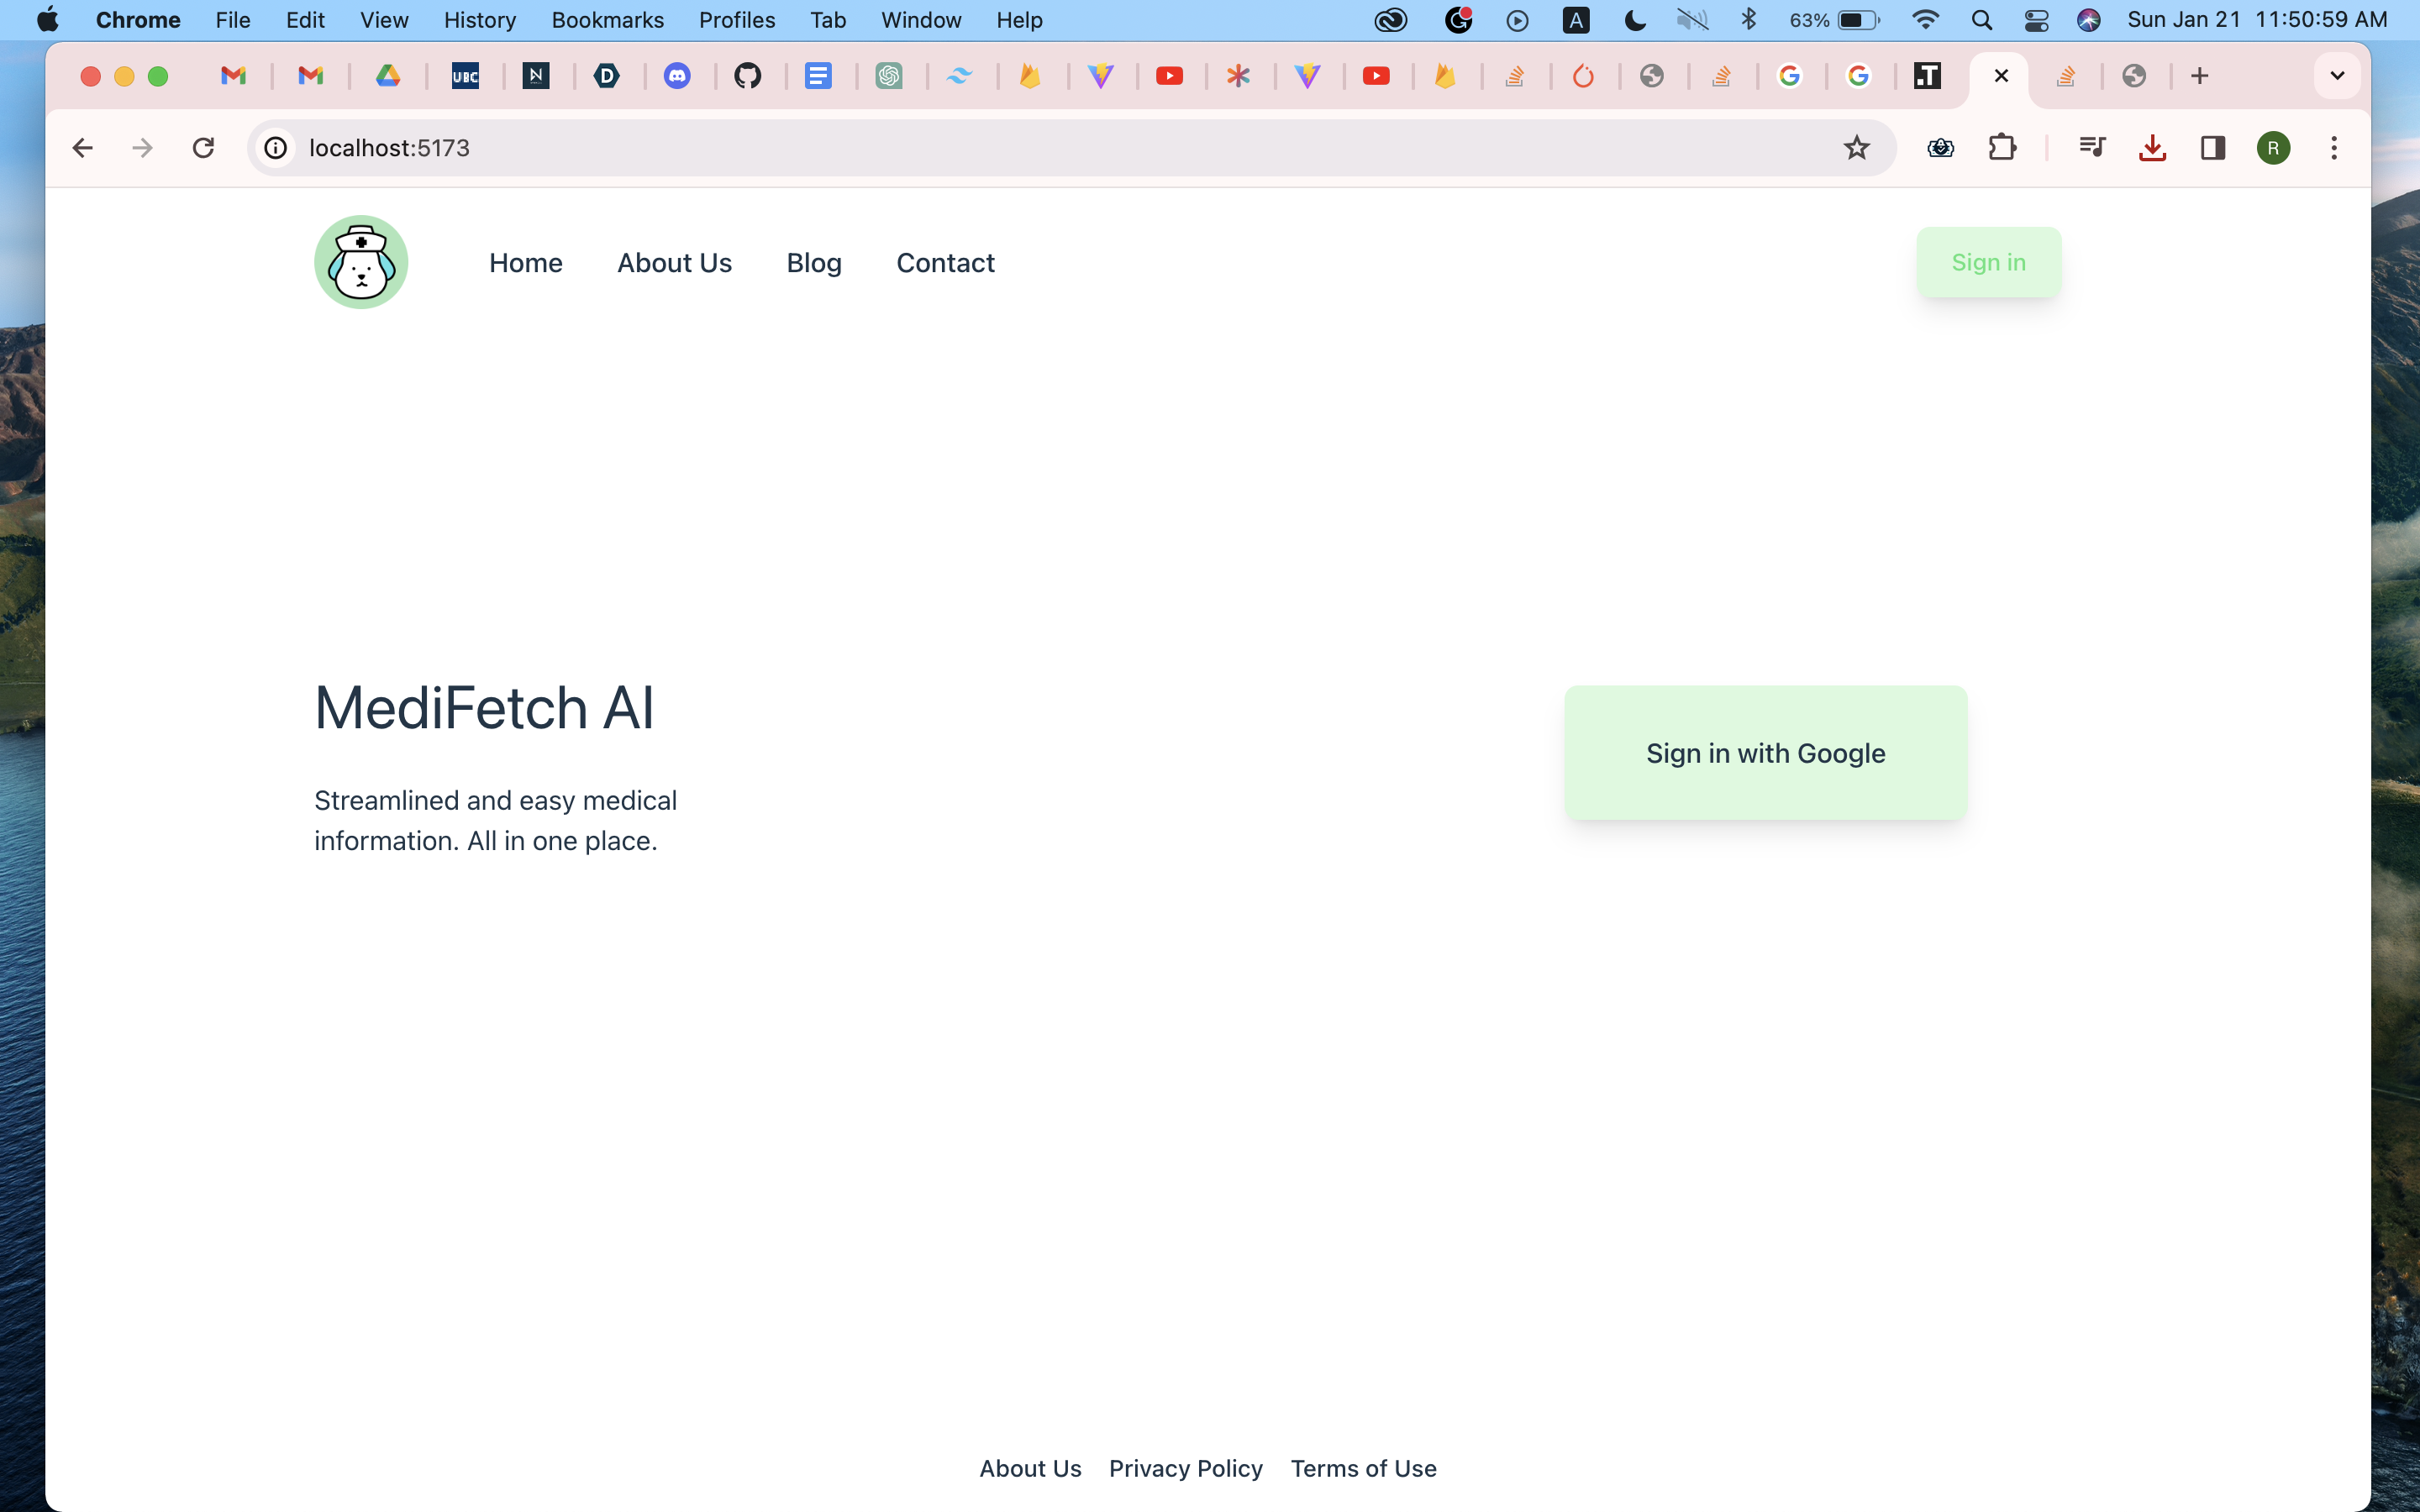The image size is (2420, 1512).
Task: Open the GitHub tab
Action: pos(747,76)
